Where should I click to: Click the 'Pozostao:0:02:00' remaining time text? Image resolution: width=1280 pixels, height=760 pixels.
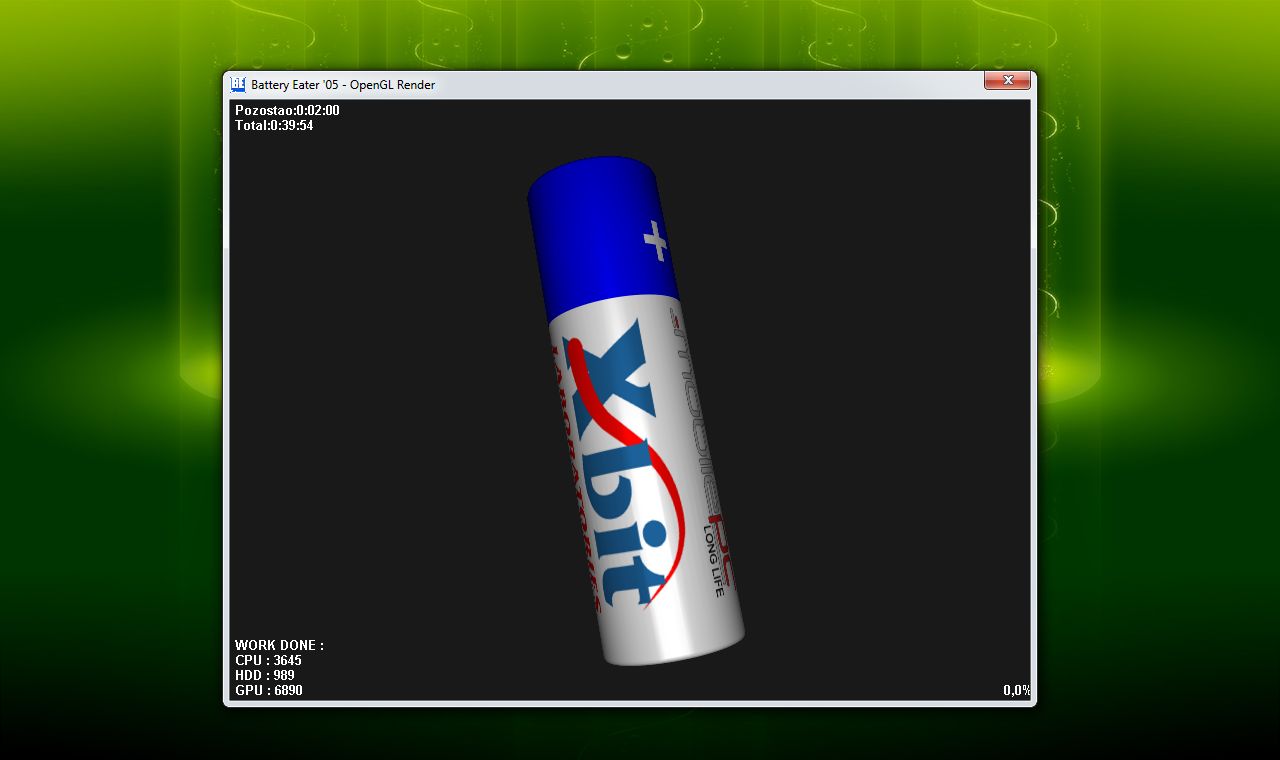tap(287, 110)
